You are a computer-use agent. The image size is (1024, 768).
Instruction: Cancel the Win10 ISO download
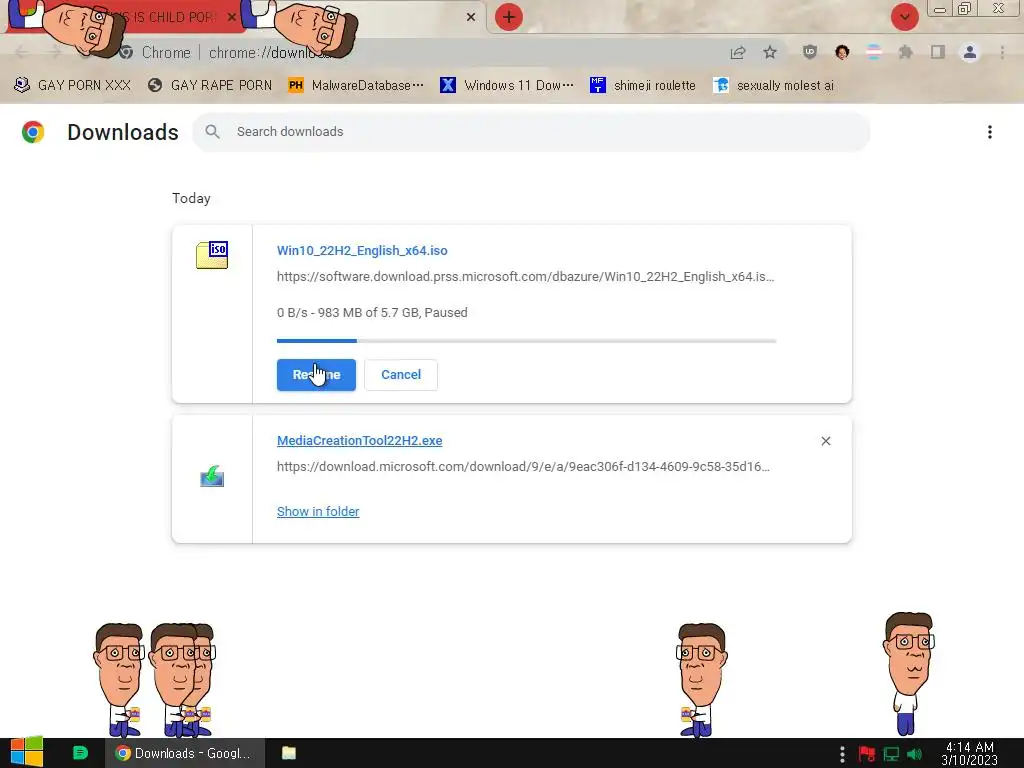pyautogui.click(x=401, y=375)
